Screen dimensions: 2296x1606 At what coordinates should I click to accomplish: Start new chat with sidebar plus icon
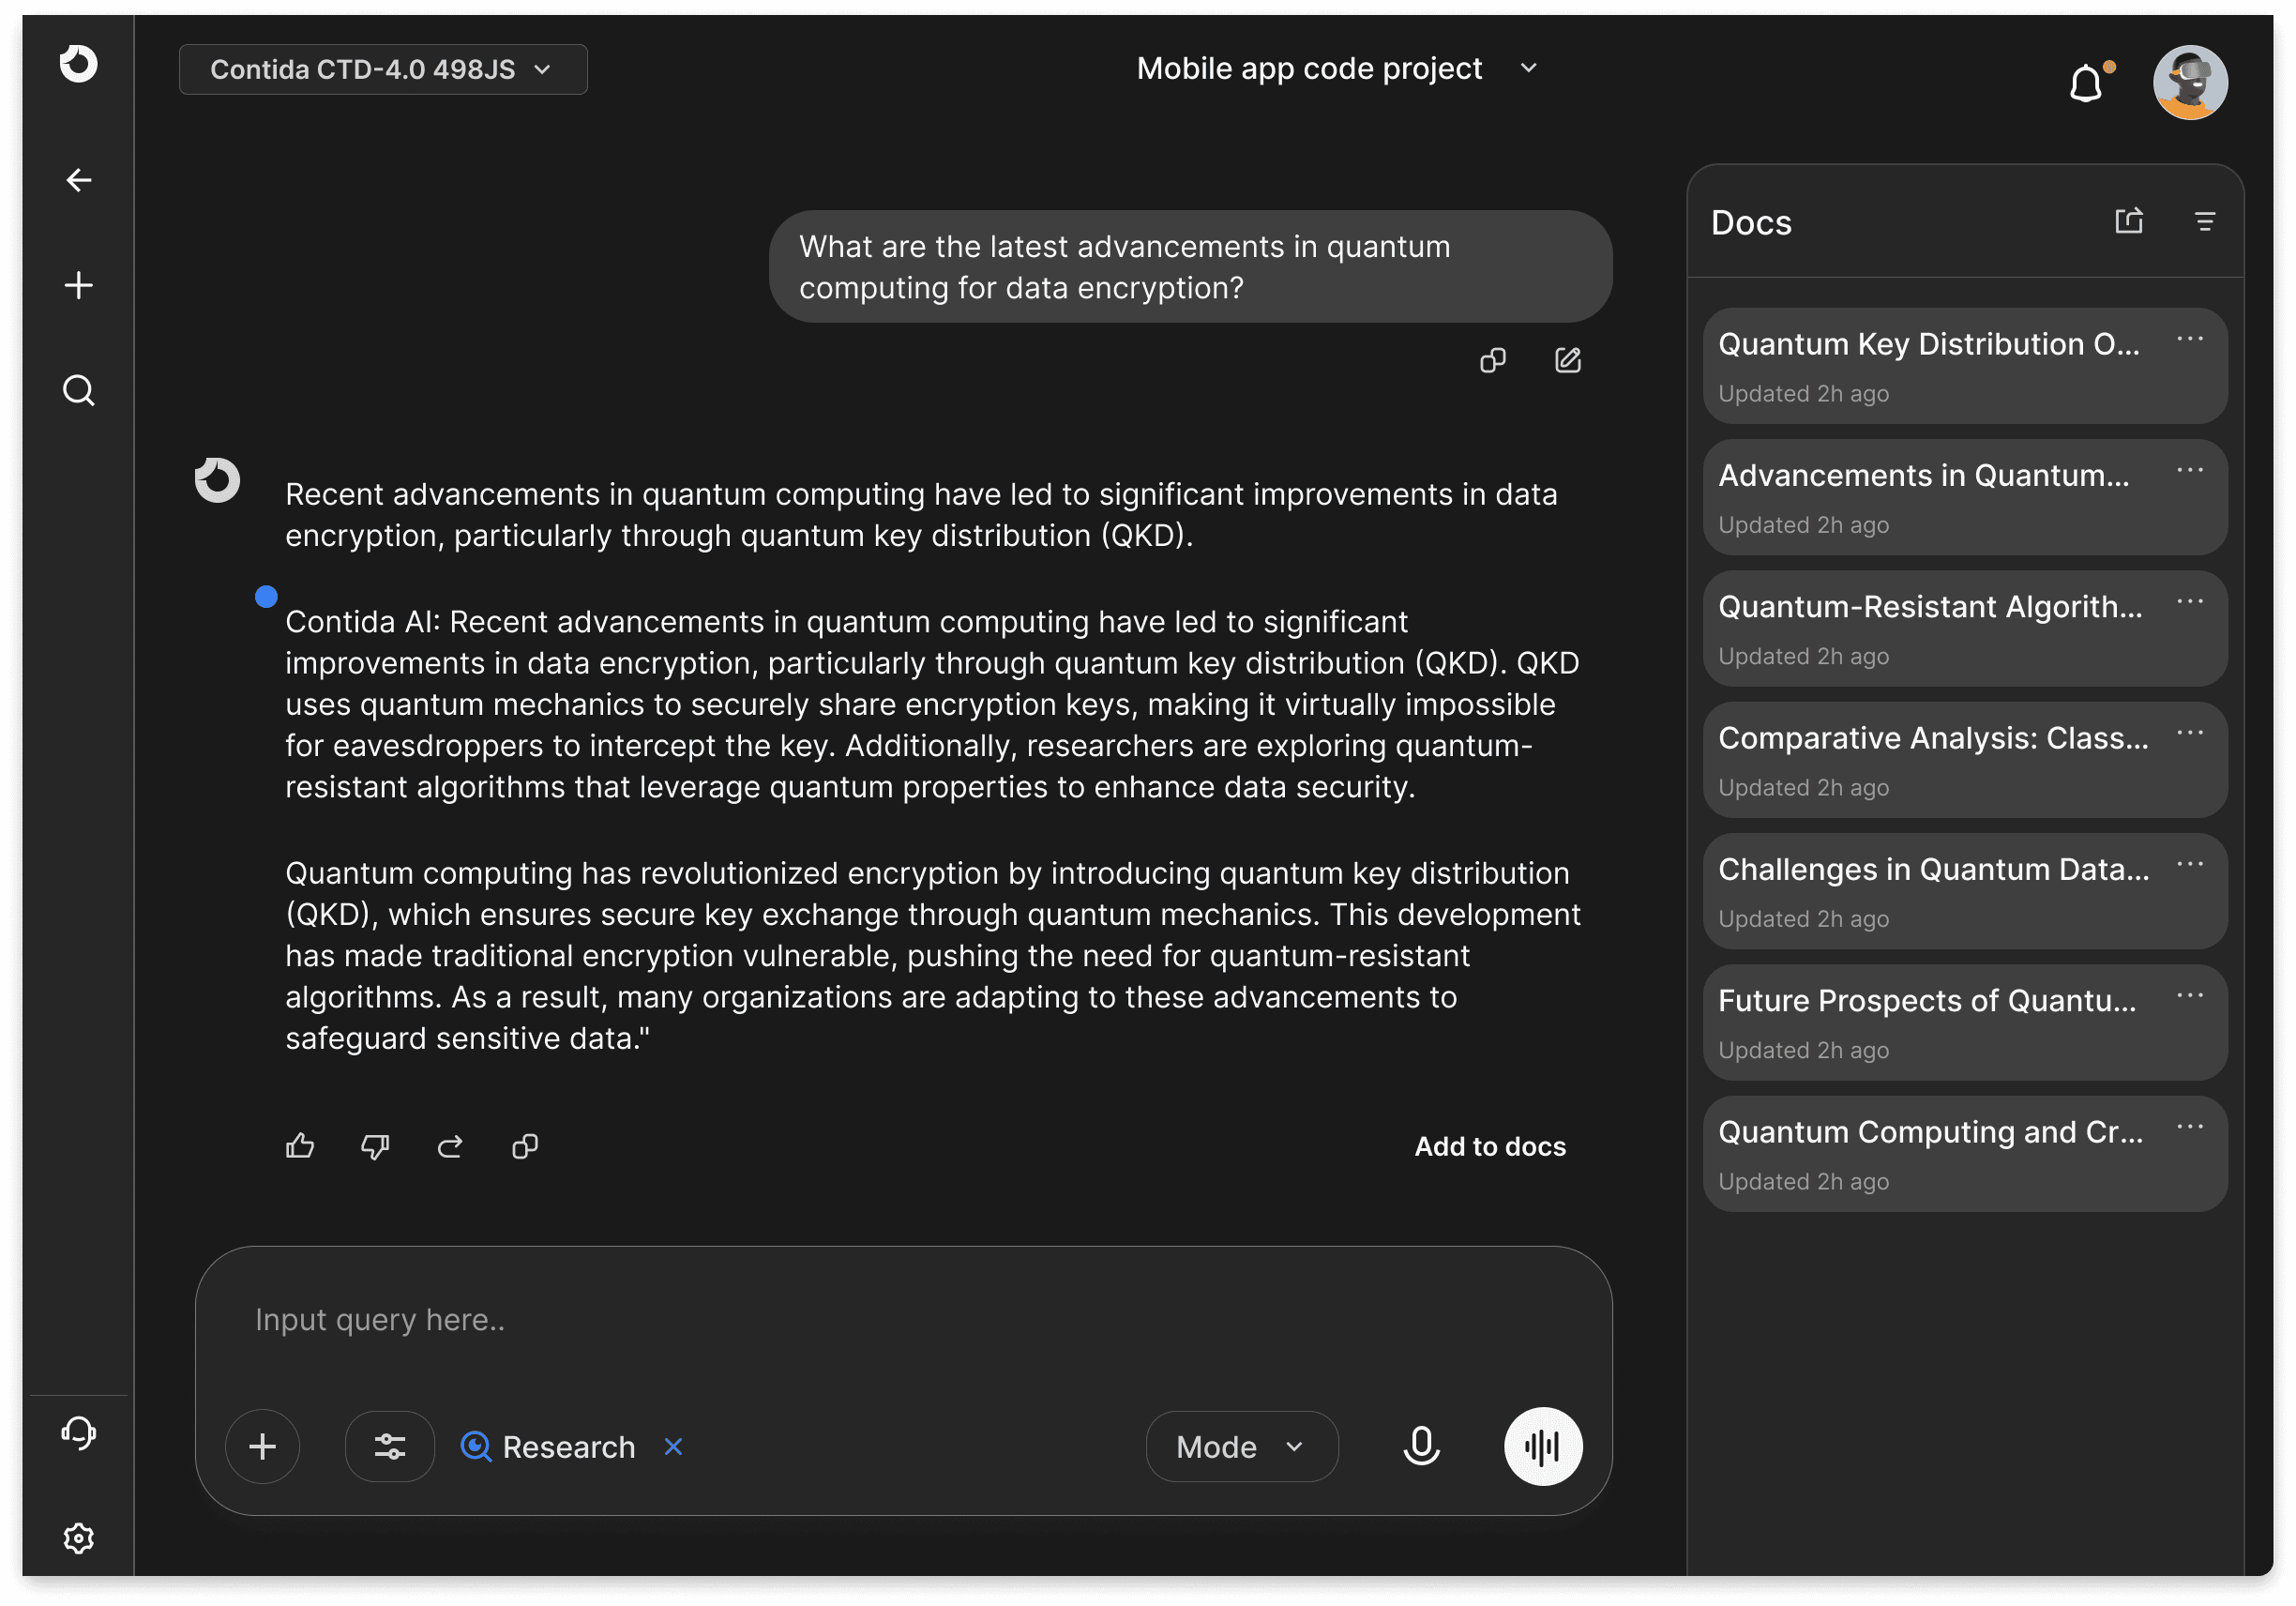[x=79, y=285]
